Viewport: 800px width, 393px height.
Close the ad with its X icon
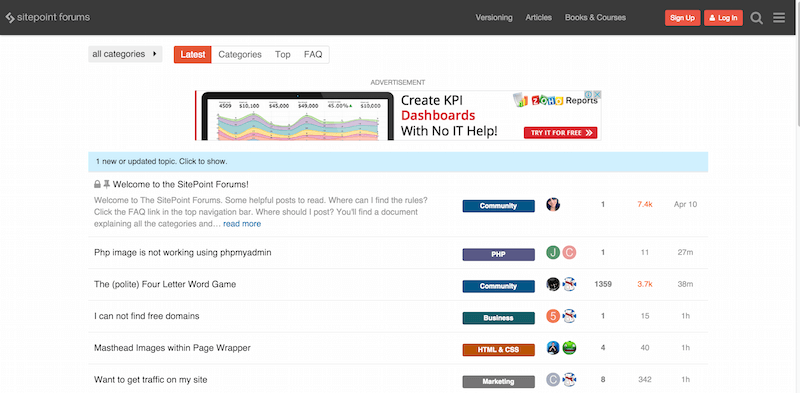[x=597, y=95]
